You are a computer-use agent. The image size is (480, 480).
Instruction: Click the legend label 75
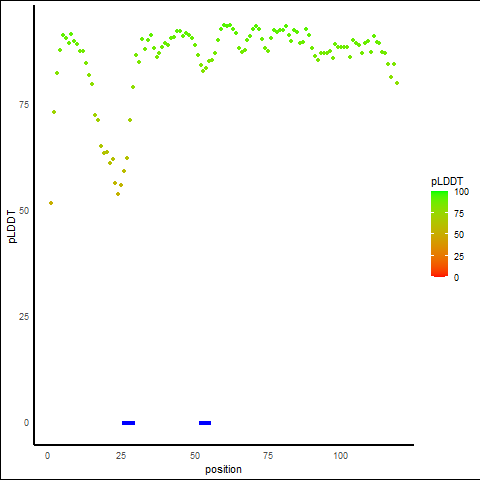(459, 214)
